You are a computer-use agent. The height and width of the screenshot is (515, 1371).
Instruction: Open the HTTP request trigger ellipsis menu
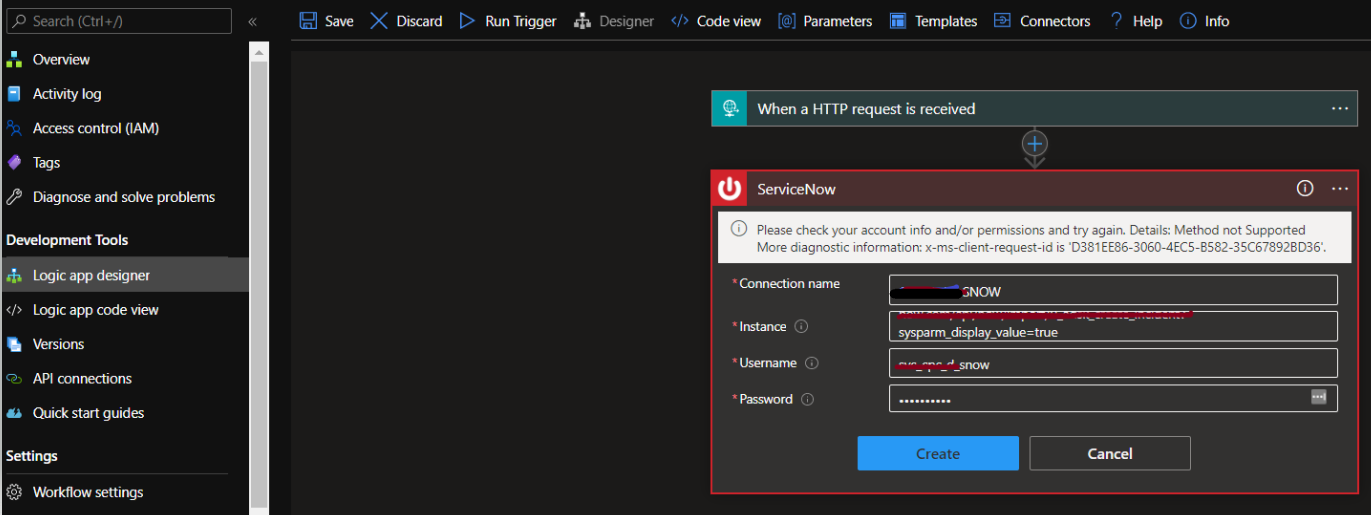coord(1340,108)
